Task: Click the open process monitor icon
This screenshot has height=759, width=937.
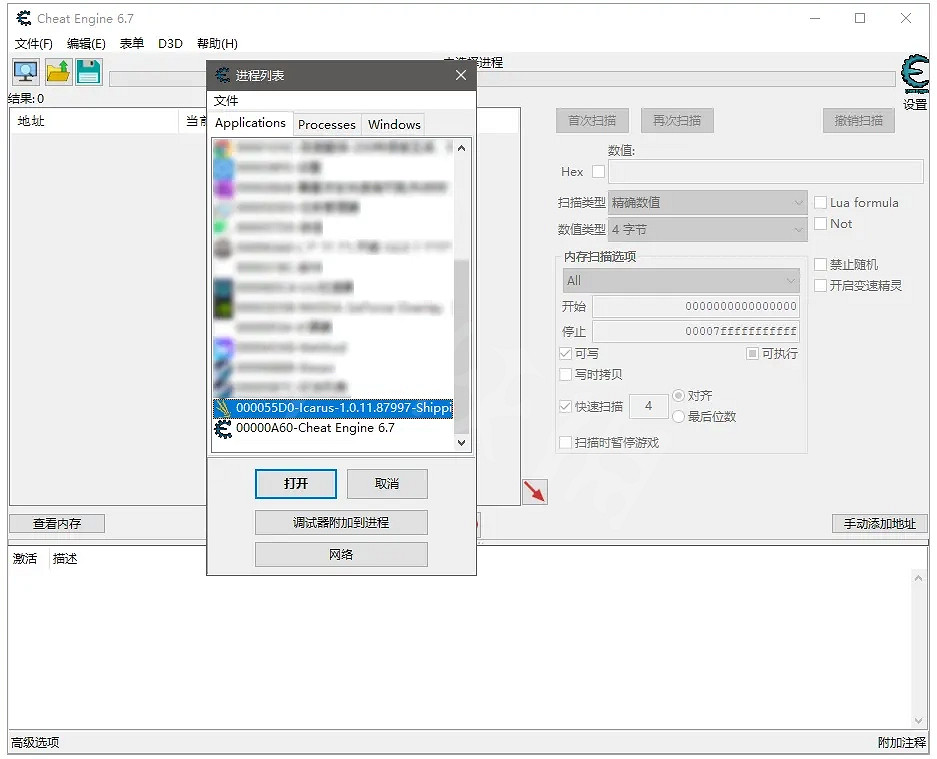Action: click(25, 72)
